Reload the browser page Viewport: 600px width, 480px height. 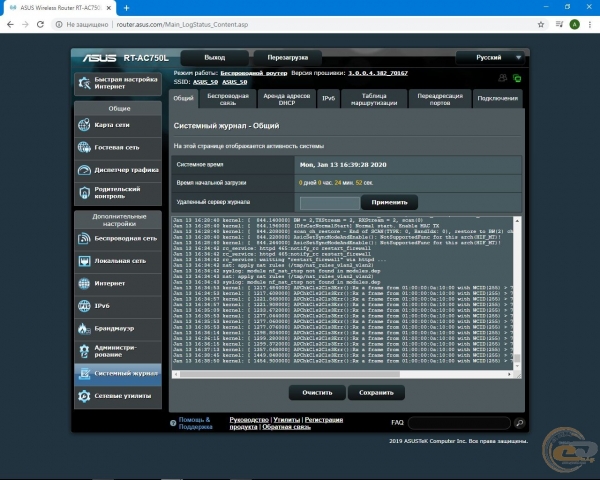tap(40, 24)
